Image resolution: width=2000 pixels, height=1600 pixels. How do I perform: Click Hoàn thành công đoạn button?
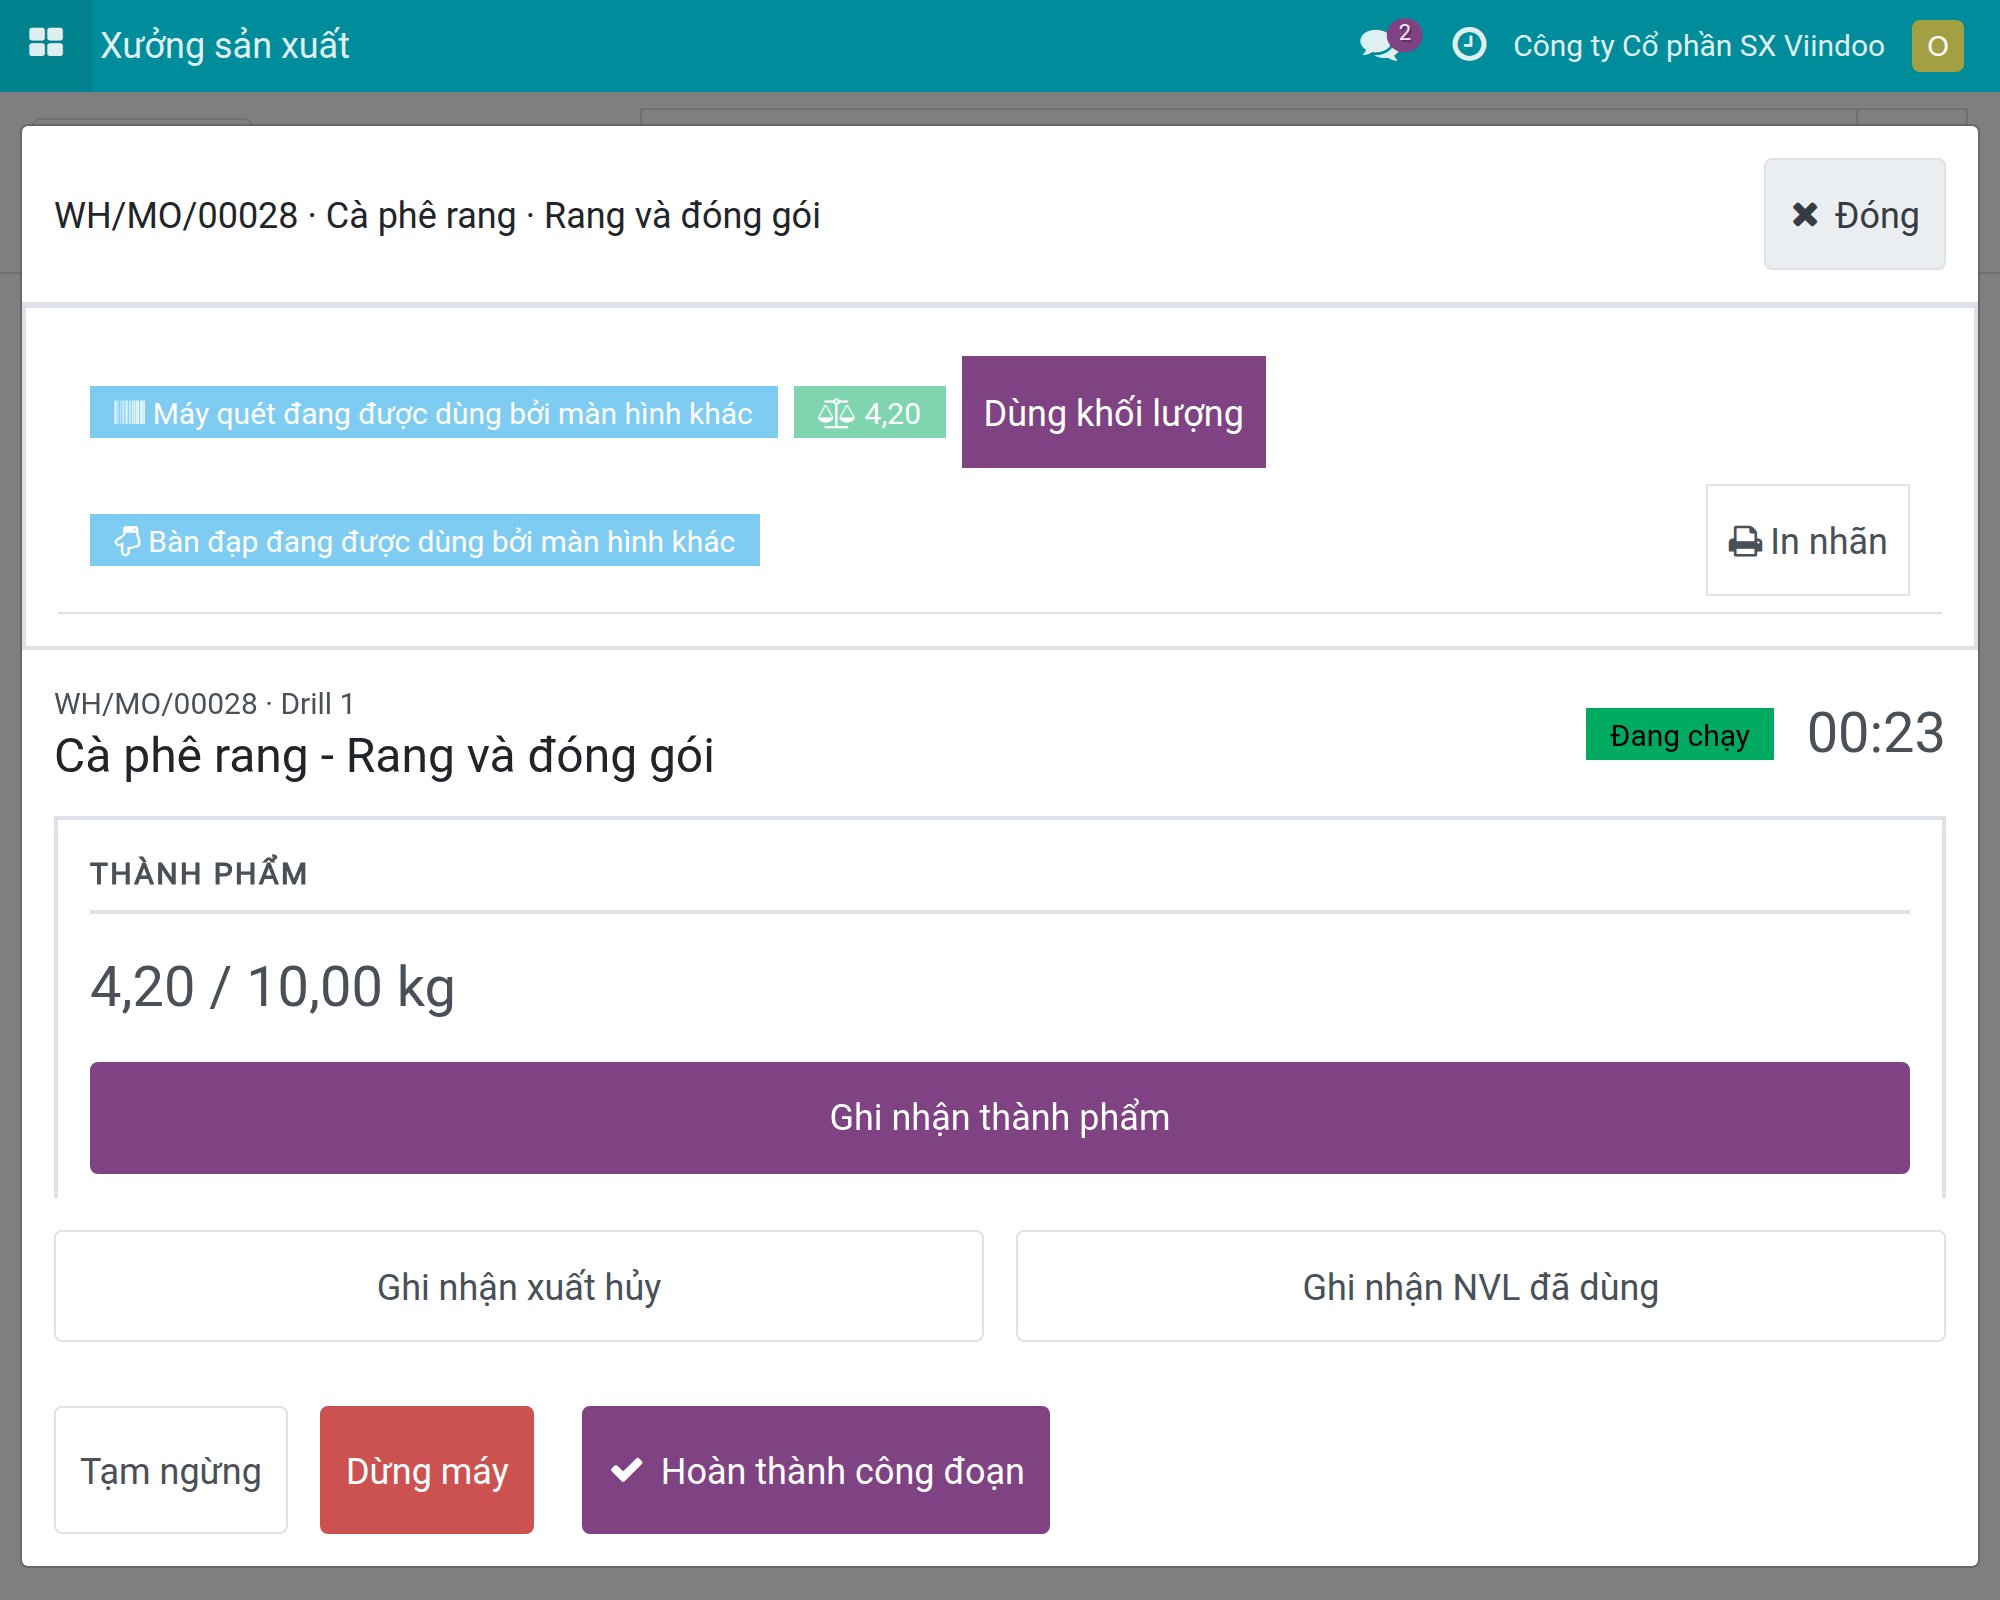pos(816,1470)
